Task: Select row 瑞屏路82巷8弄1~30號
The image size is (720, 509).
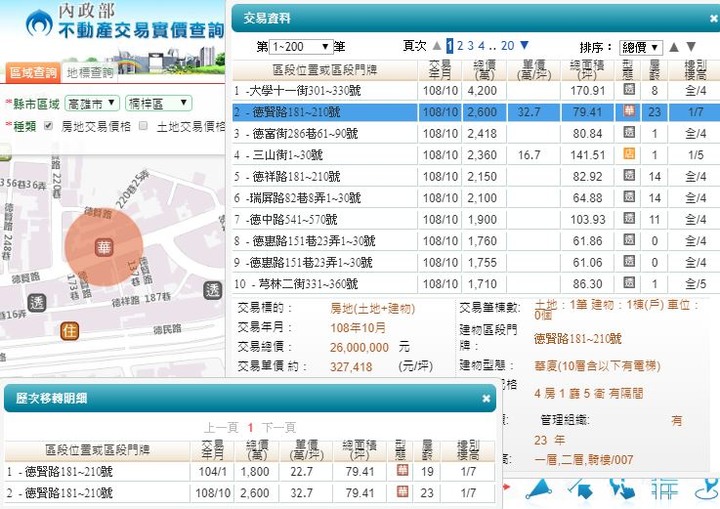Action: [476, 198]
